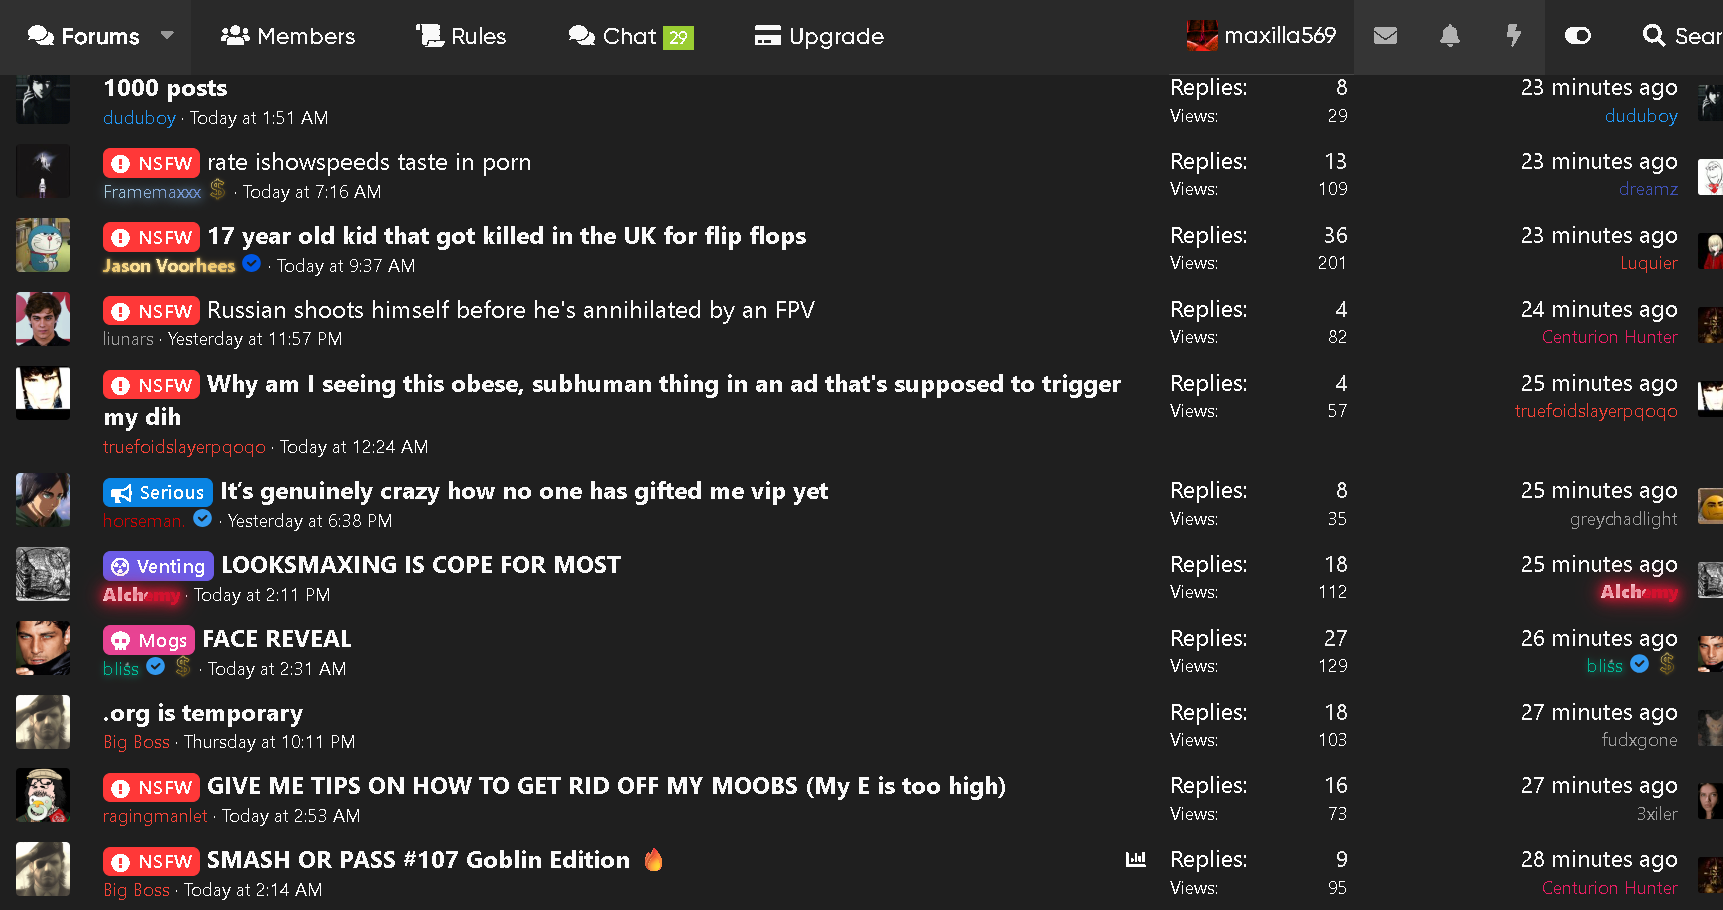Viewport: 1723px width, 910px height.
Task: Expand the Forums dropdown arrow
Action: click(x=167, y=36)
